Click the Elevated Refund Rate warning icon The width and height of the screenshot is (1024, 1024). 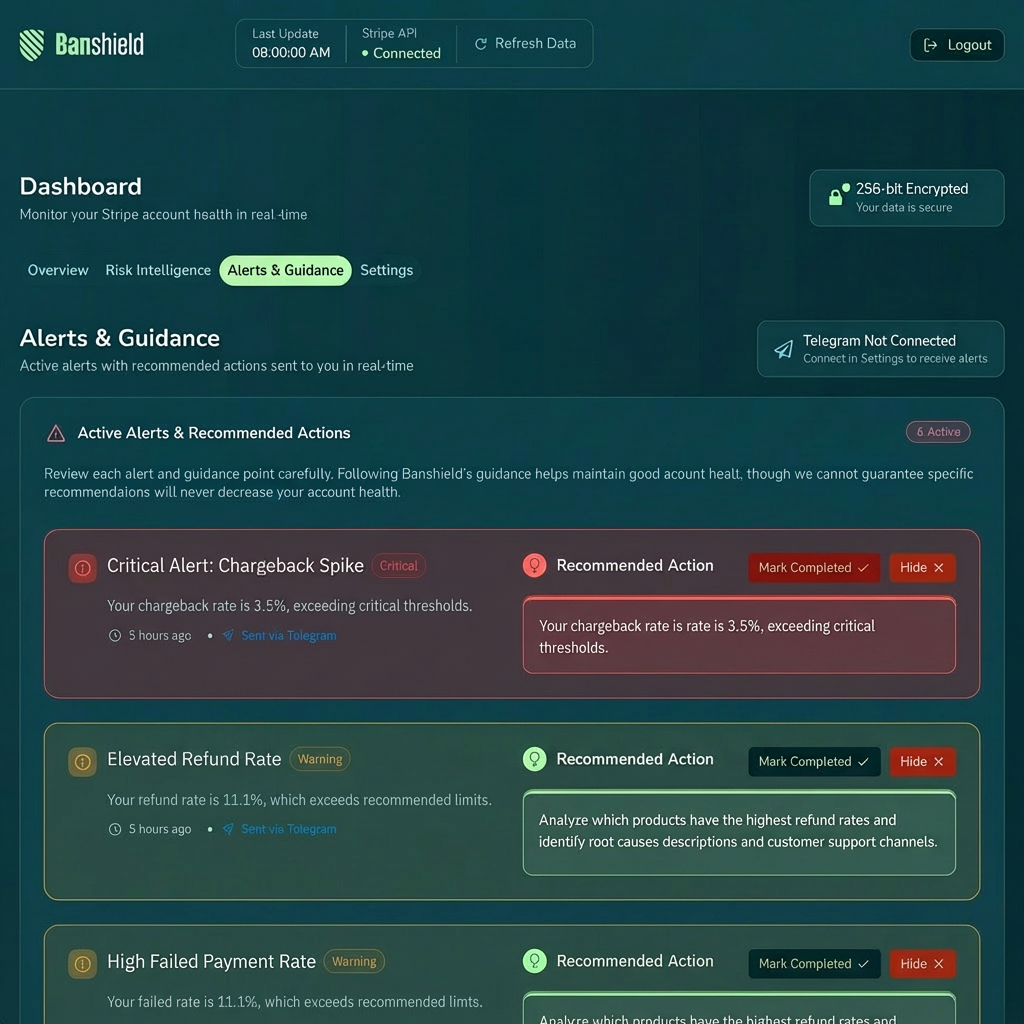[x=82, y=761]
